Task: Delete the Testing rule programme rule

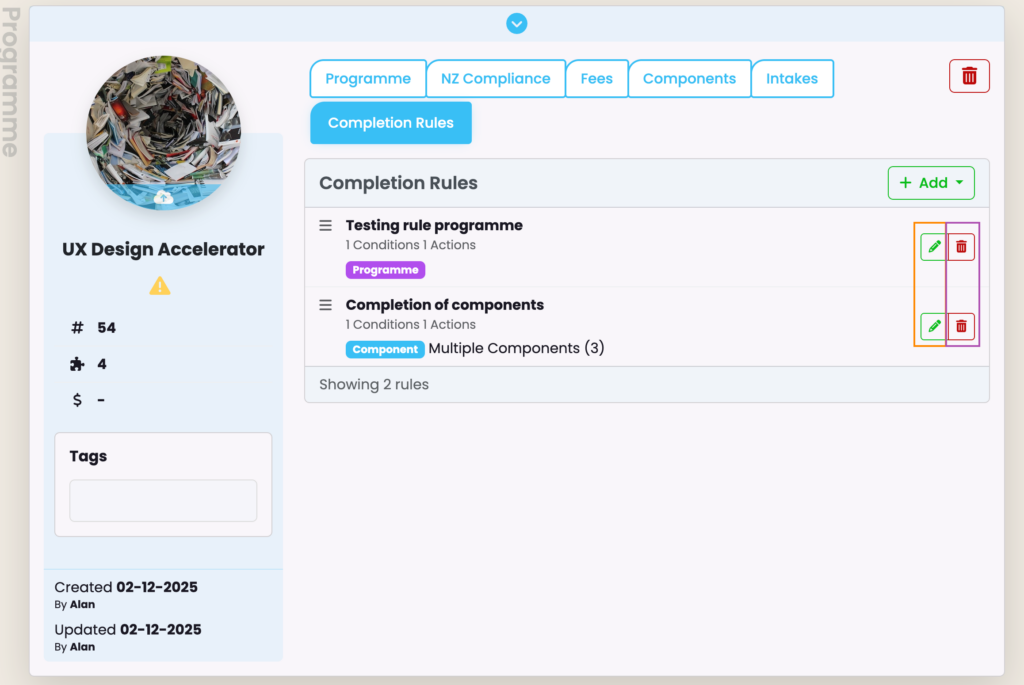Action: [x=961, y=247]
